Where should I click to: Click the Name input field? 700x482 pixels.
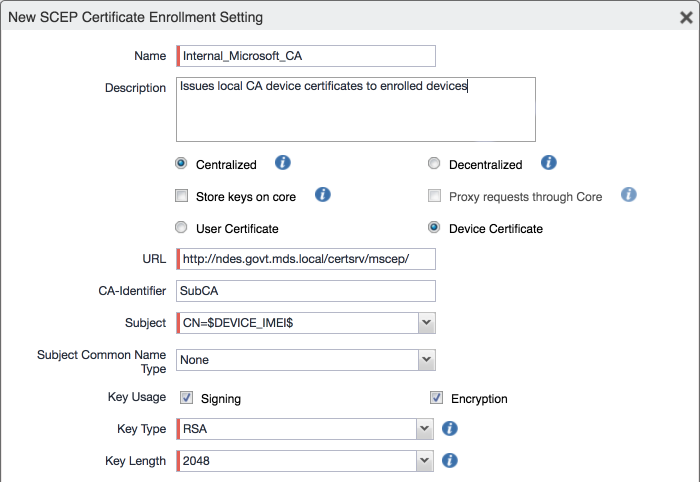(306, 56)
